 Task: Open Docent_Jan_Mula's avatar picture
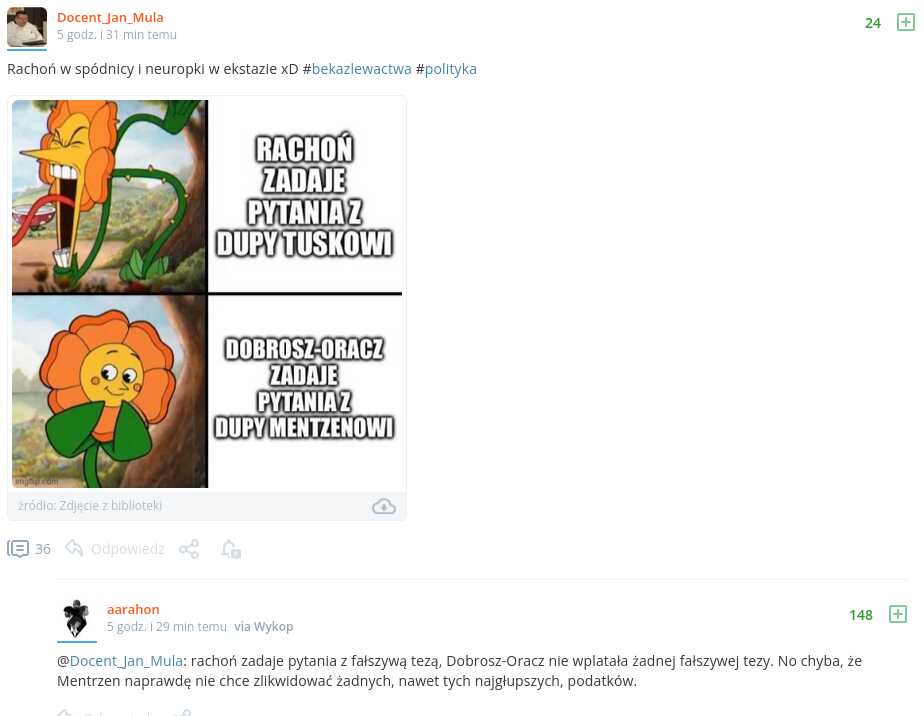coord(27,27)
